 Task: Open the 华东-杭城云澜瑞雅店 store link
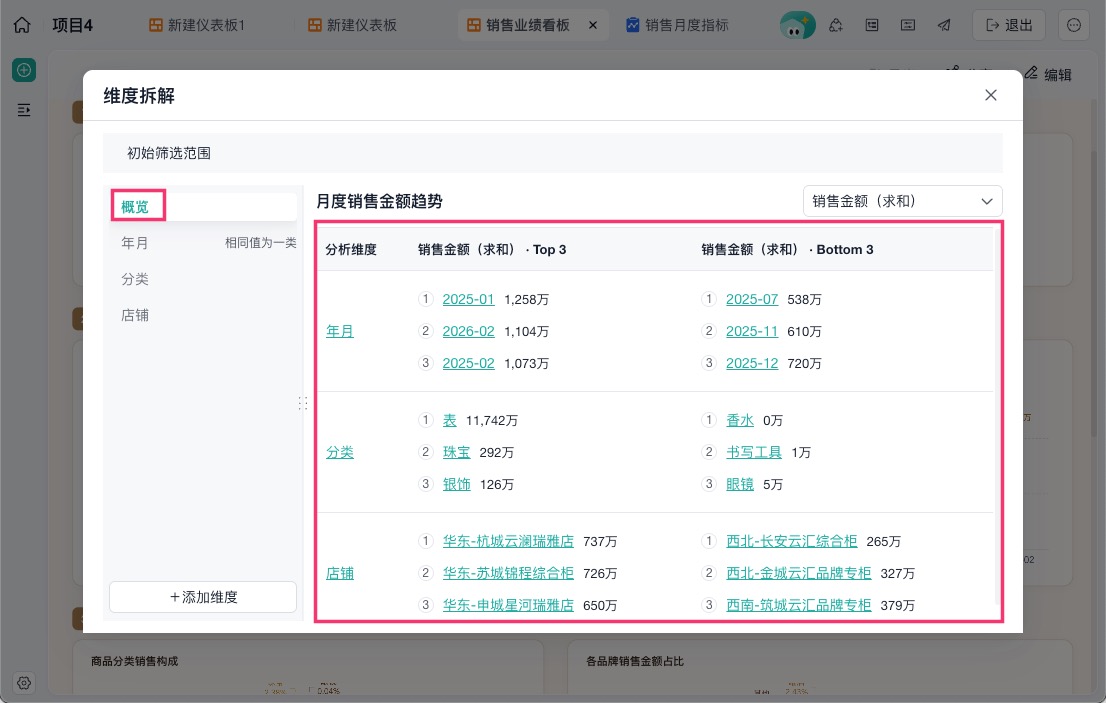pos(508,542)
